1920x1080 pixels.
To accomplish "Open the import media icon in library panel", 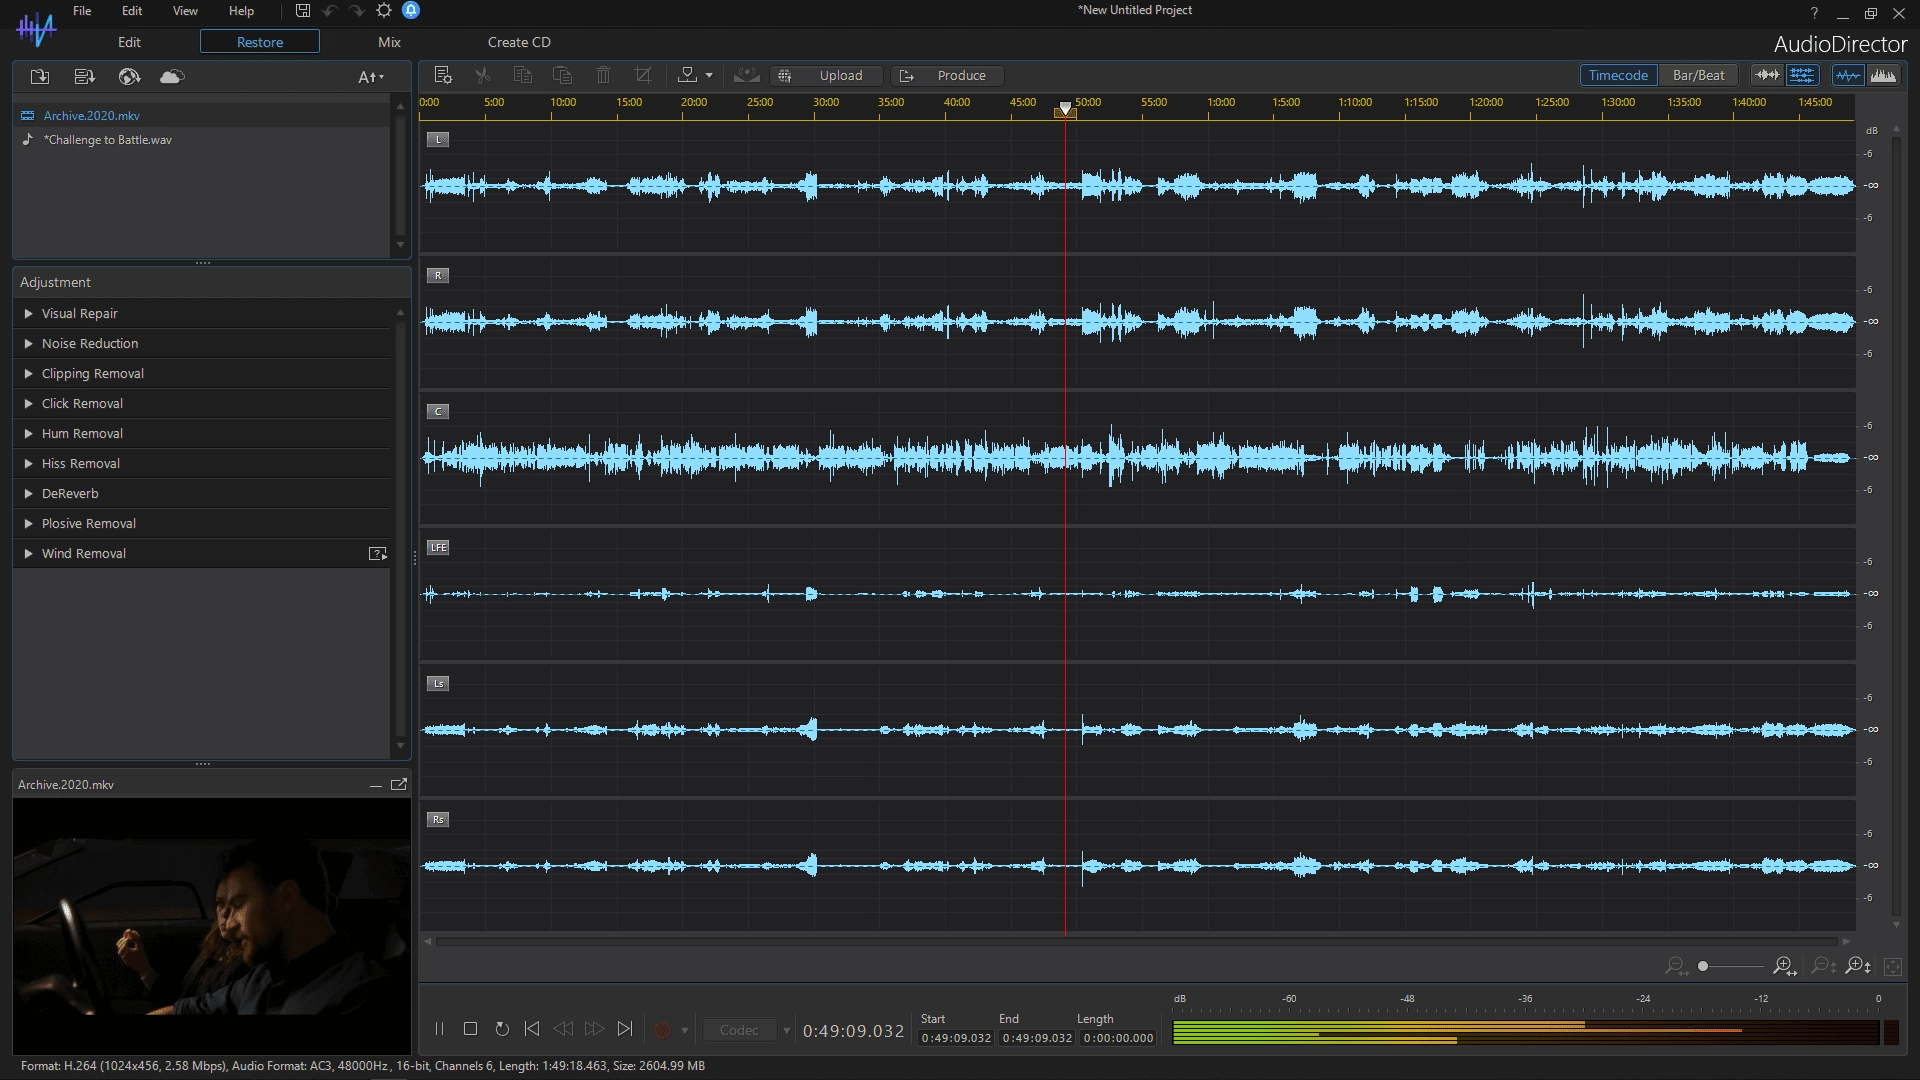I will pos(40,77).
